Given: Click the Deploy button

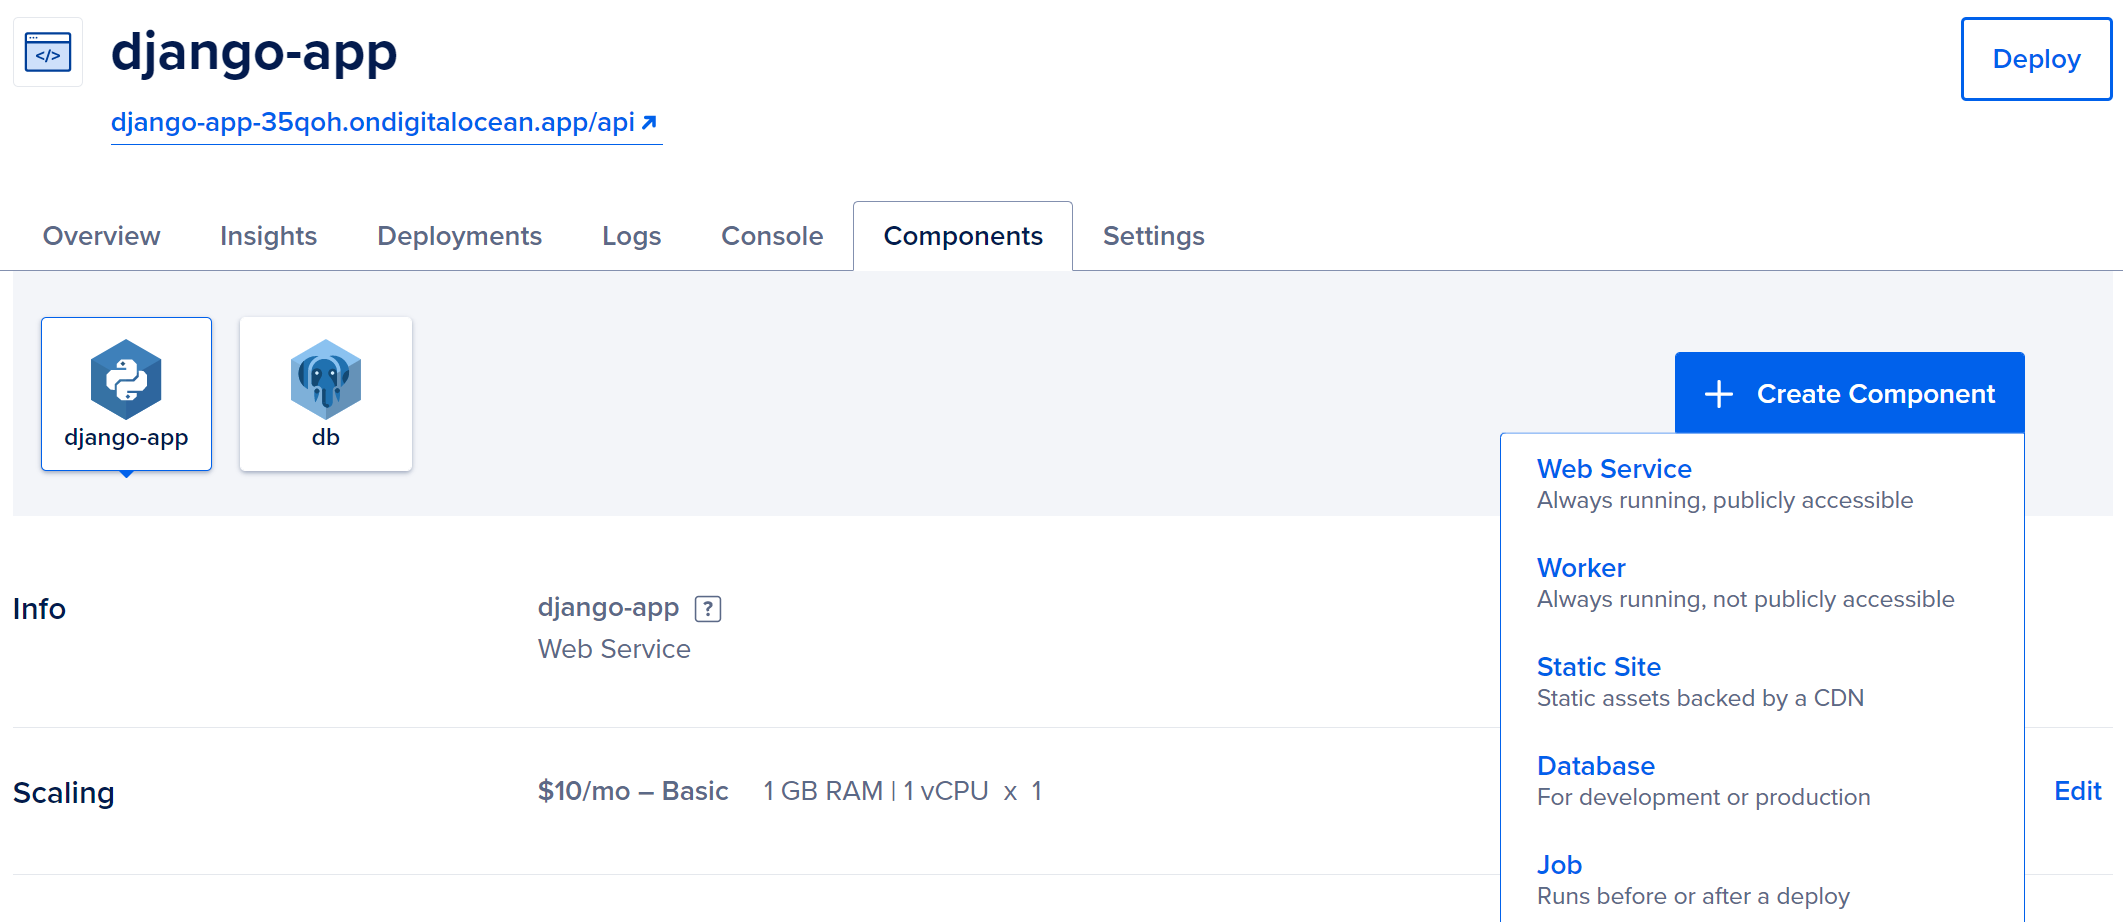Looking at the screenshot, I should point(2036,59).
